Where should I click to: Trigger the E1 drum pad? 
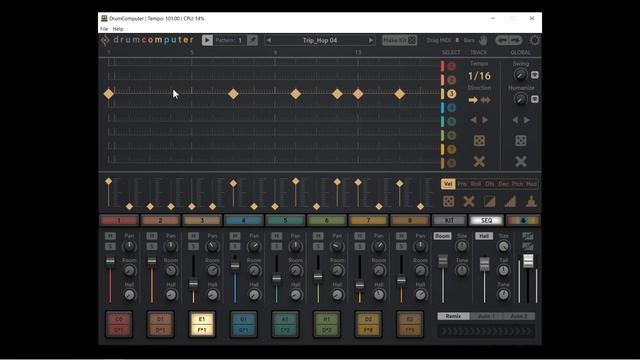pos(202,324)
